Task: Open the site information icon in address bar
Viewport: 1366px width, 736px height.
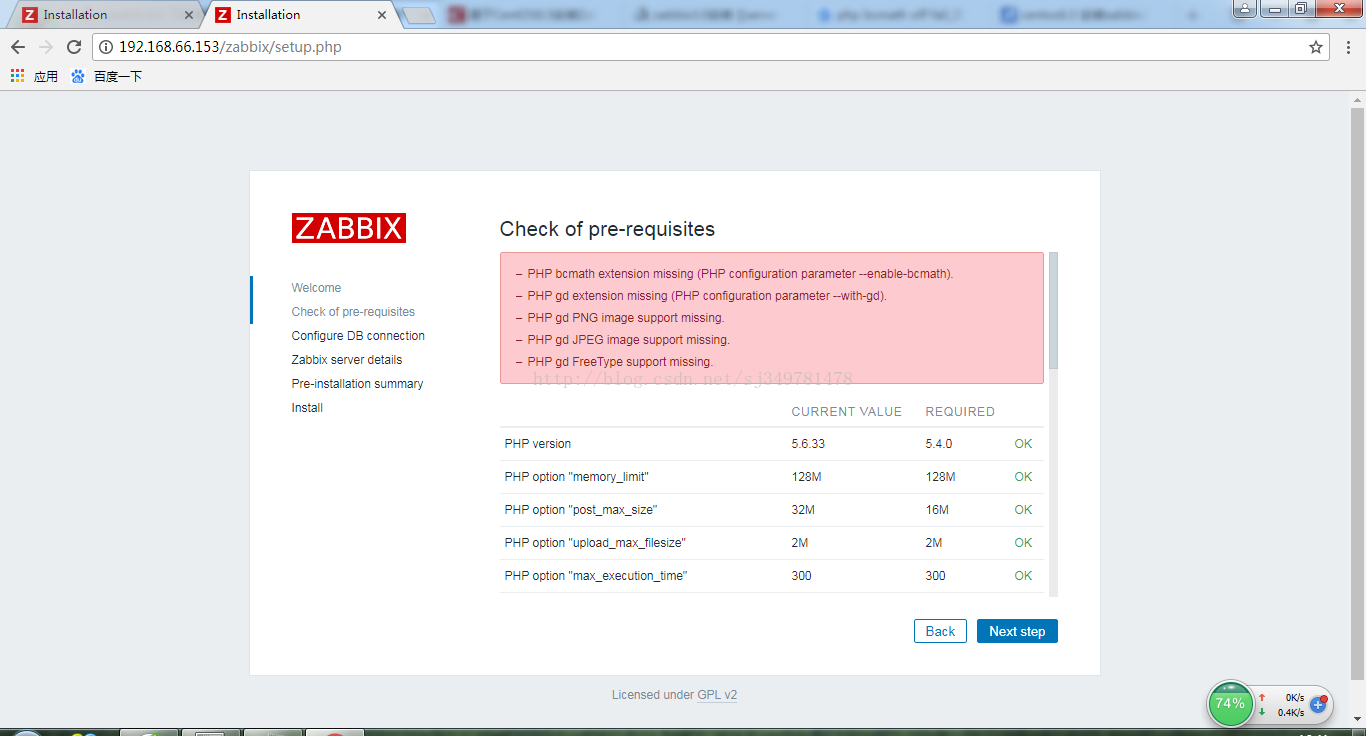Action: coord(106,47)
